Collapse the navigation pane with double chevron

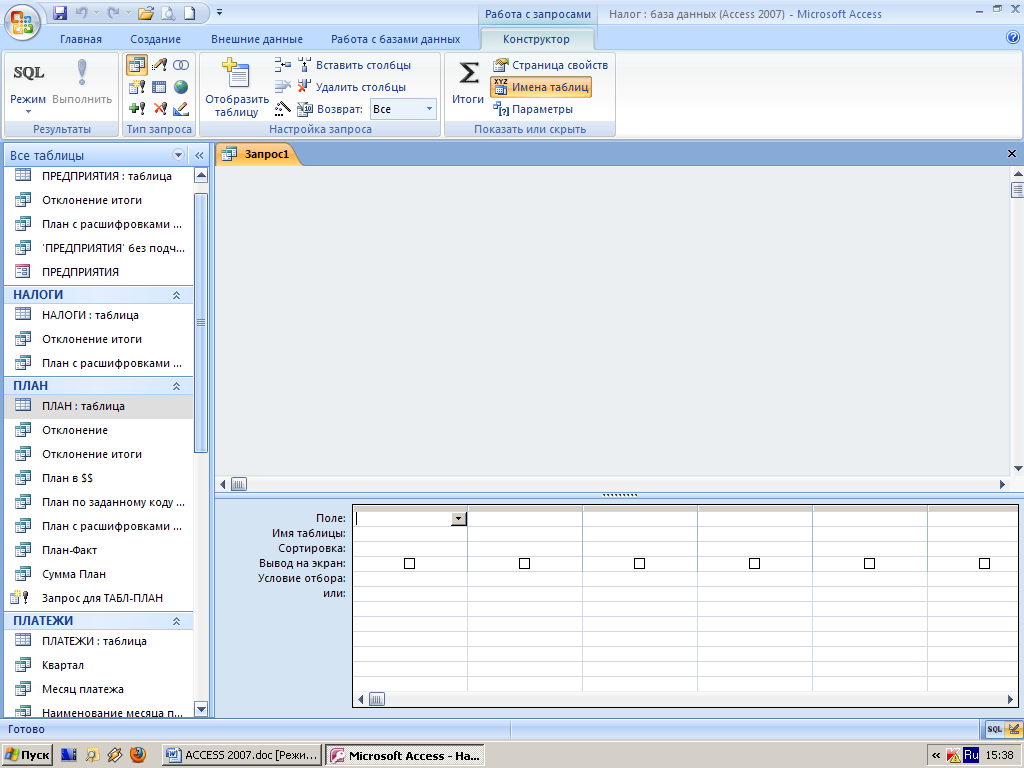tap(199, 155)
